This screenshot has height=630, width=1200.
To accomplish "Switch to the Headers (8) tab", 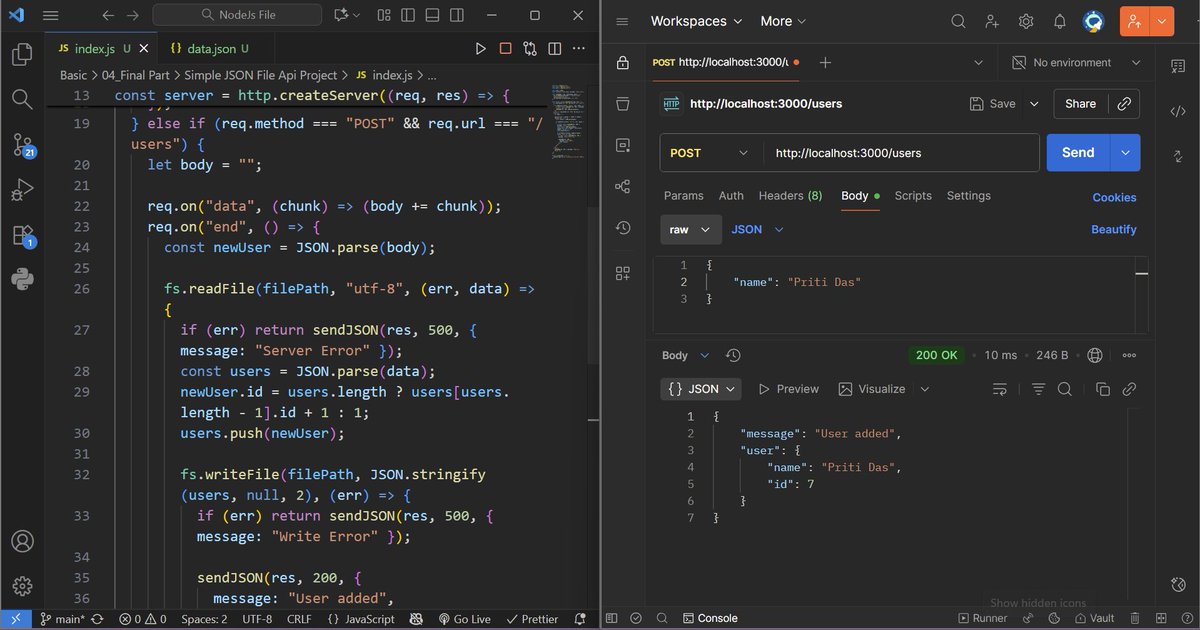I will pos(790,195).
